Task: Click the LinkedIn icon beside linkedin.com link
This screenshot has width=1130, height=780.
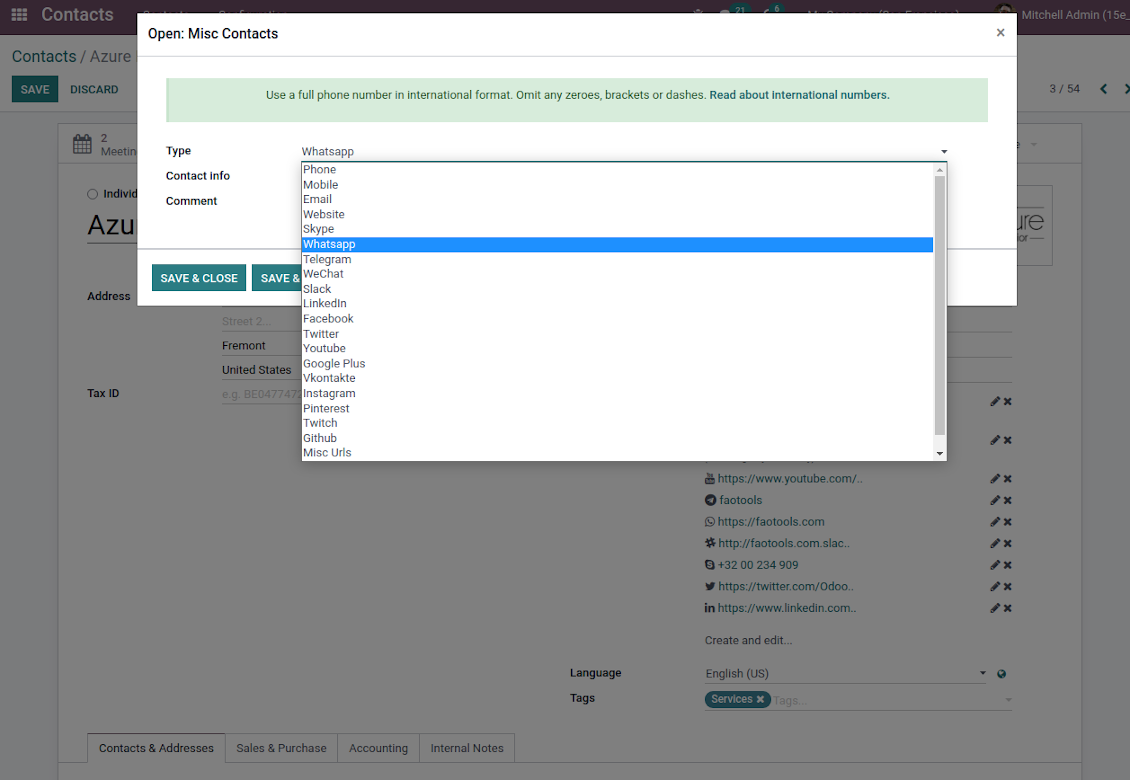Action: pyautogui.click(x=710, y=608)
